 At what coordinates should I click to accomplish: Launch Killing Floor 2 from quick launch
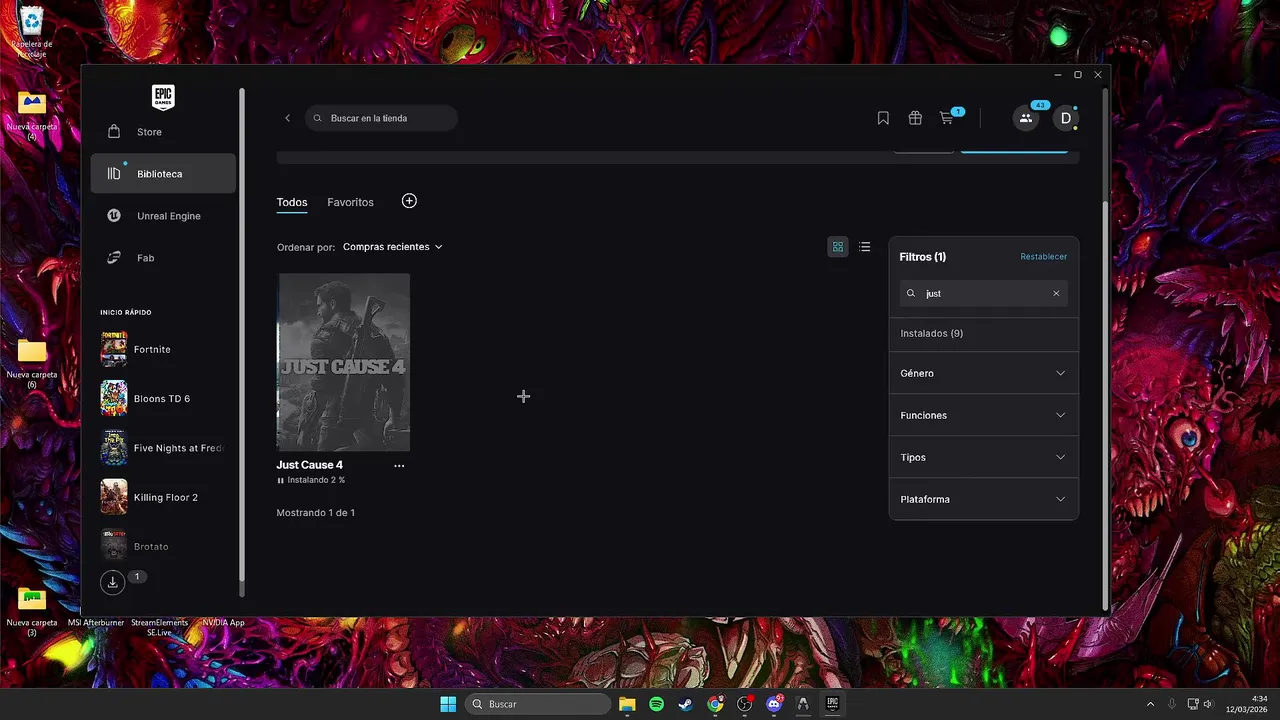pyautogui.click(x=163, y=497)
